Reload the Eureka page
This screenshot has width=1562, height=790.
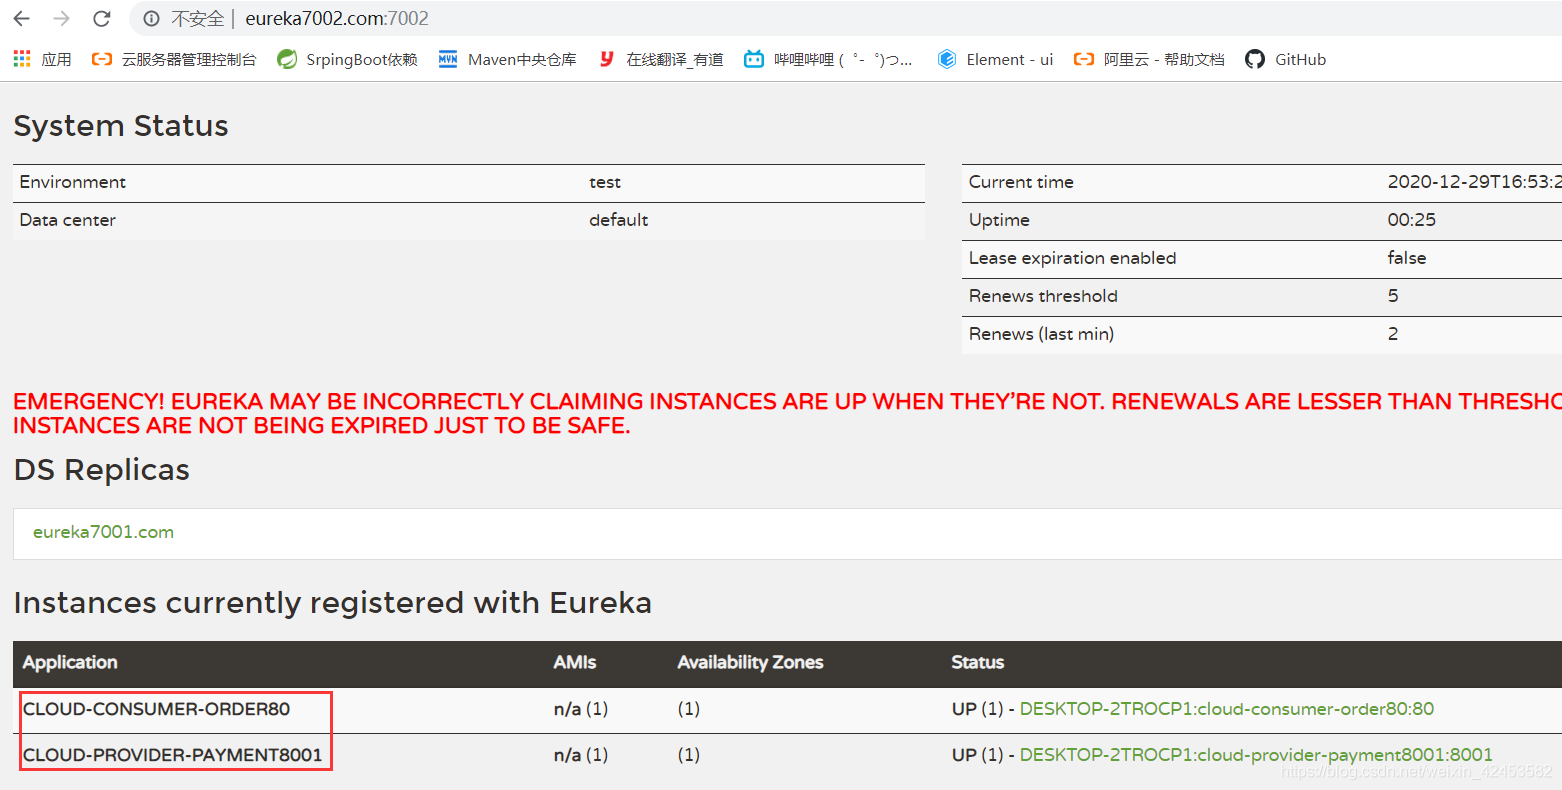click(x=101, y=18)
